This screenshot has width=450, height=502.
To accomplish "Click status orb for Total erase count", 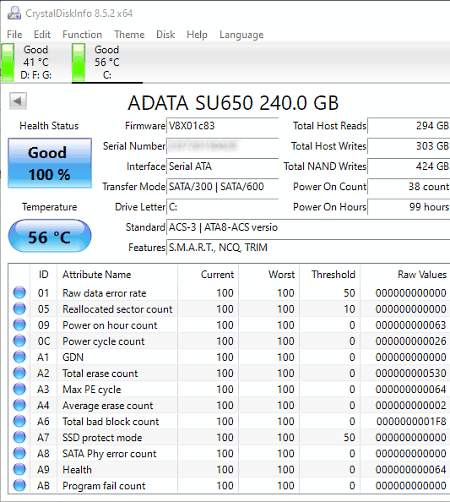I will pyautogui.click(x=19, y=373).
